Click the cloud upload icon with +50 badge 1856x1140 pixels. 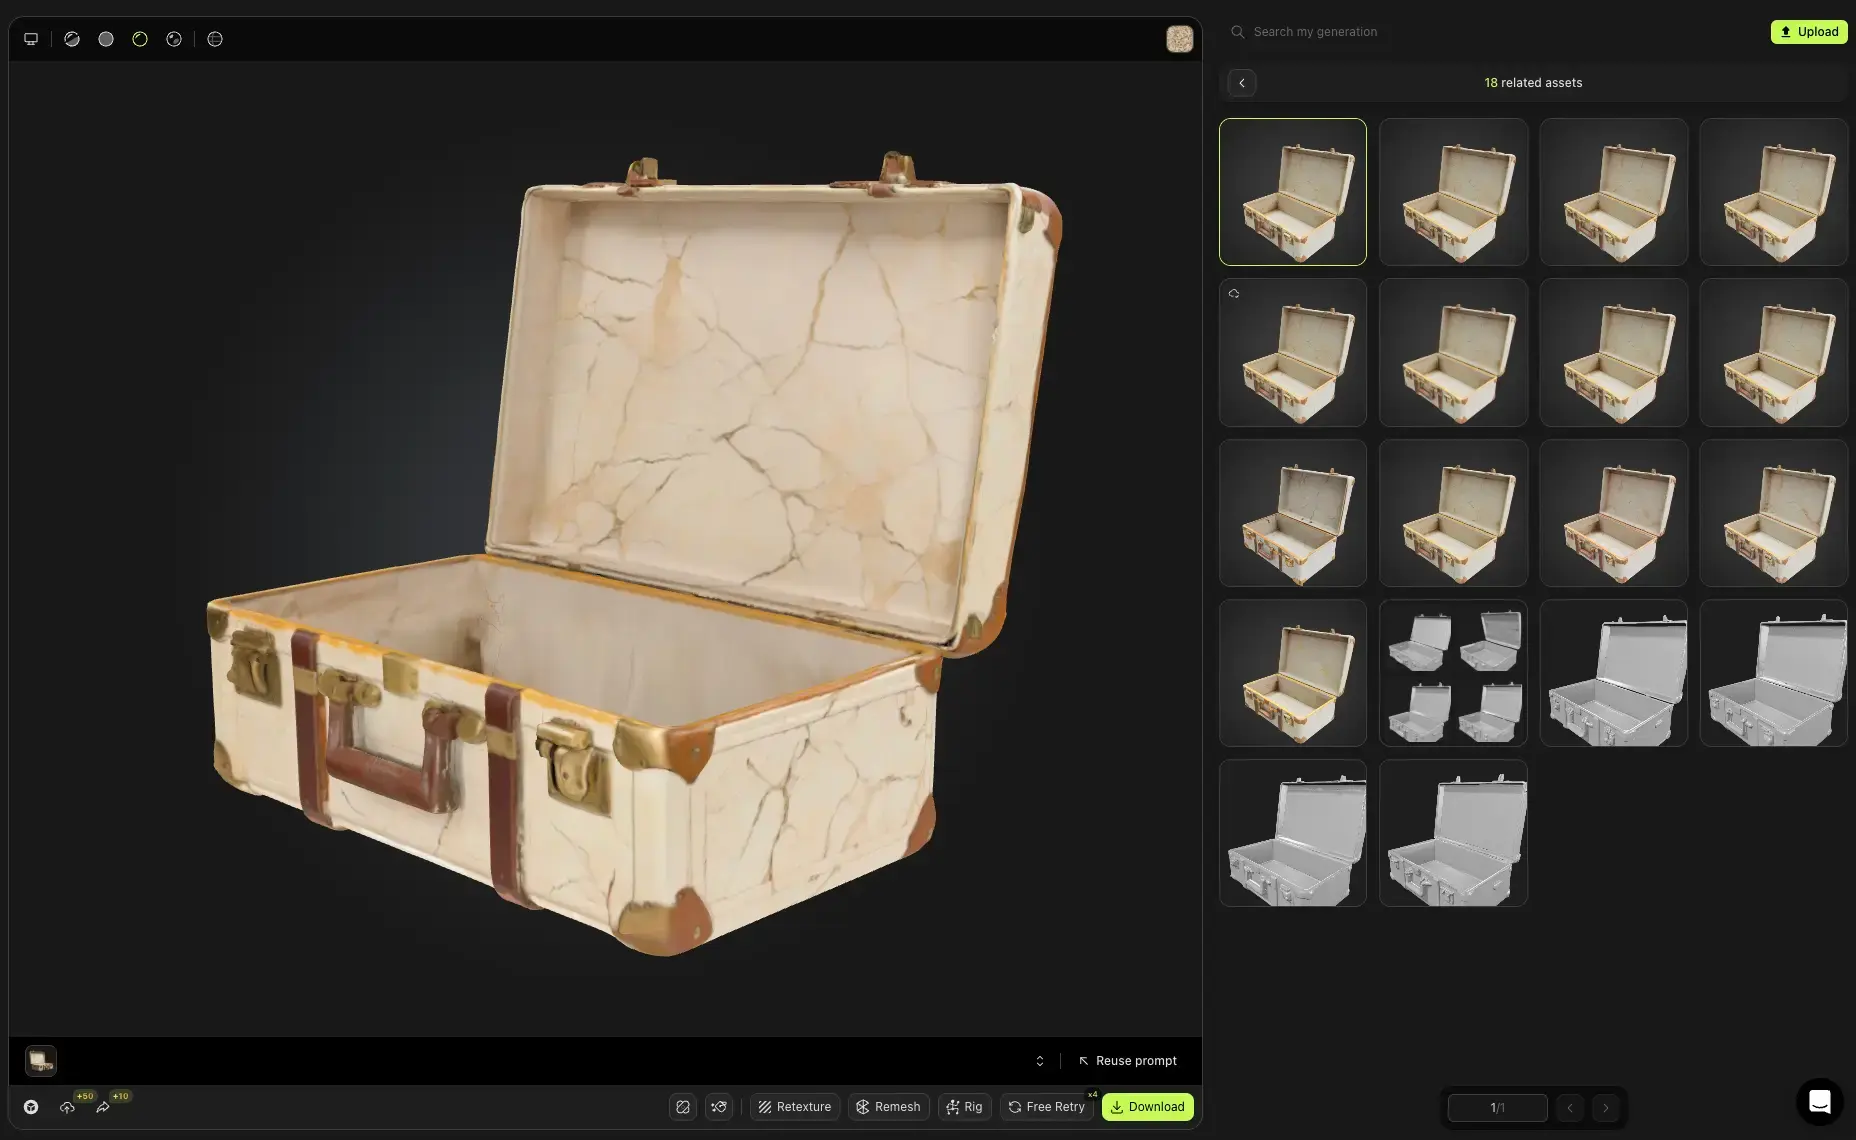point(67,1107)
